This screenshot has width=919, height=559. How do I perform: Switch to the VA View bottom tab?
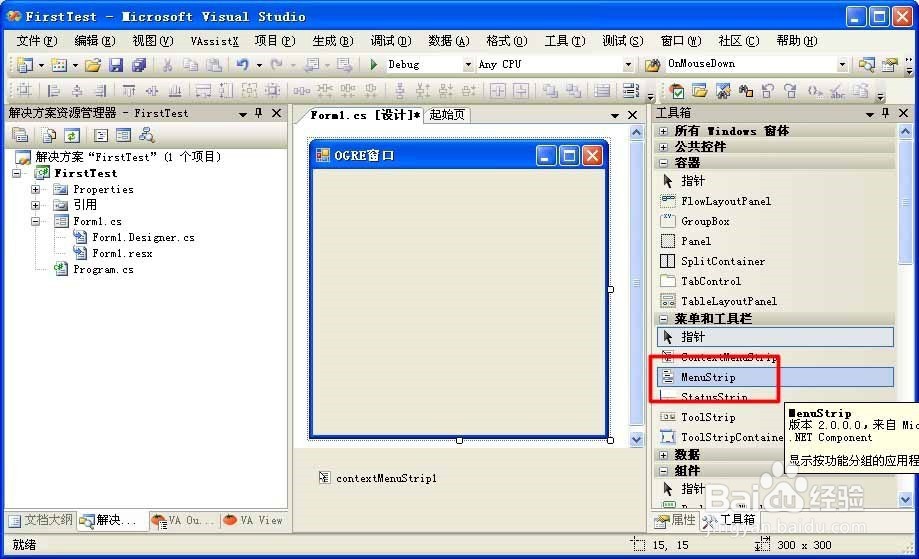[x=253, y=520]
